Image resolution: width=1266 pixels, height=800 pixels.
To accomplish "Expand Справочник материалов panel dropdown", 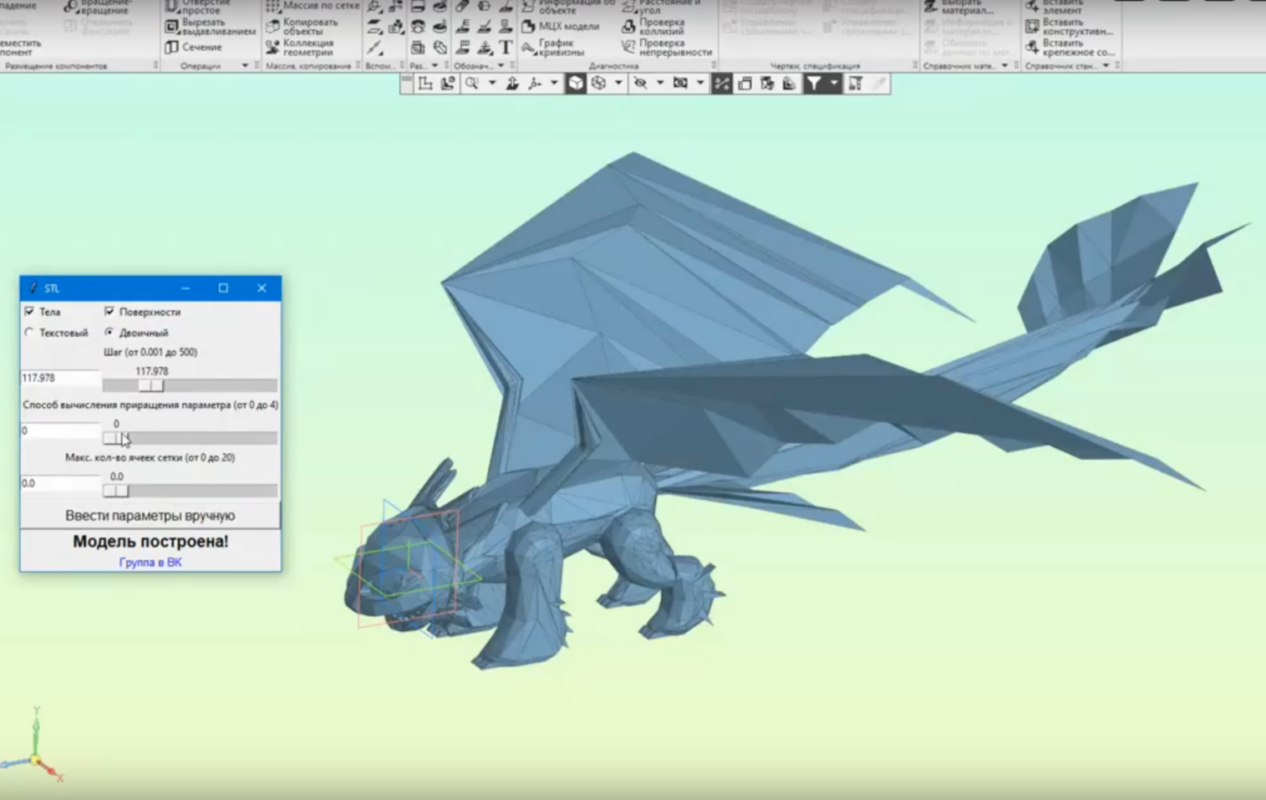I will 1004,65.
